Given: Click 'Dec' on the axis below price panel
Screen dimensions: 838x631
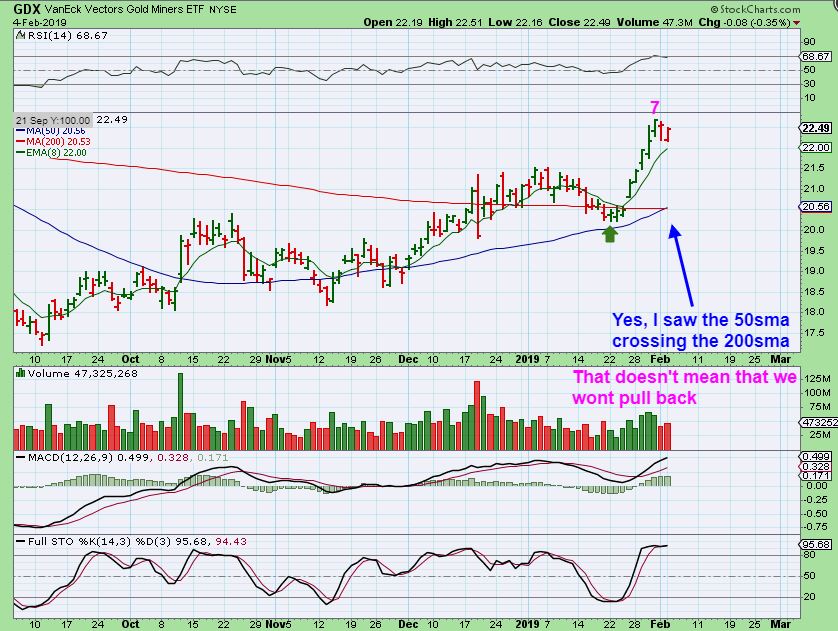Looking at the screenshot, I should click(x=408, y=359).
